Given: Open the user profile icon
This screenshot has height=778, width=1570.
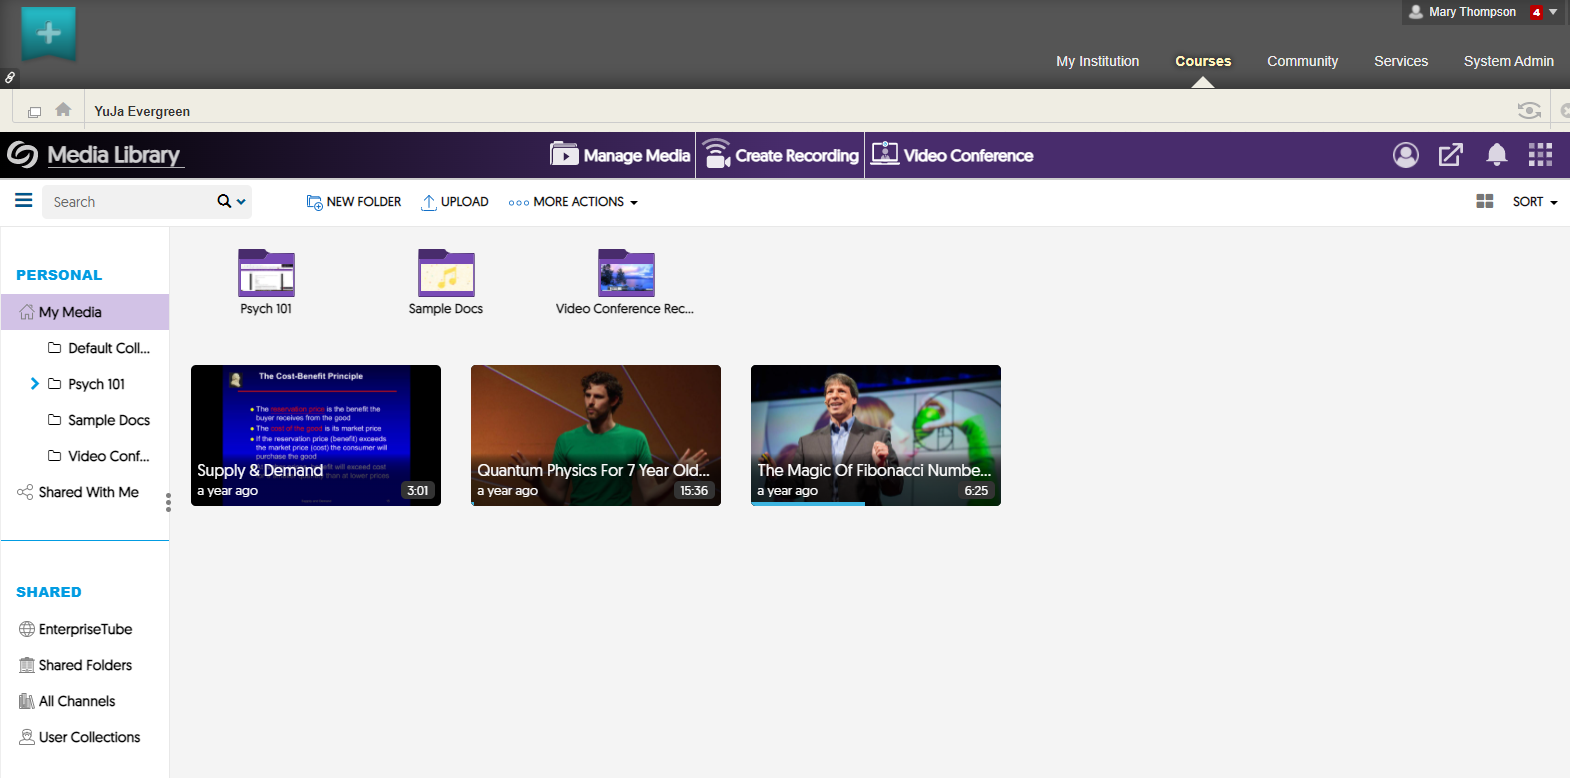Looking at the screenshot, I should 1406,155.
